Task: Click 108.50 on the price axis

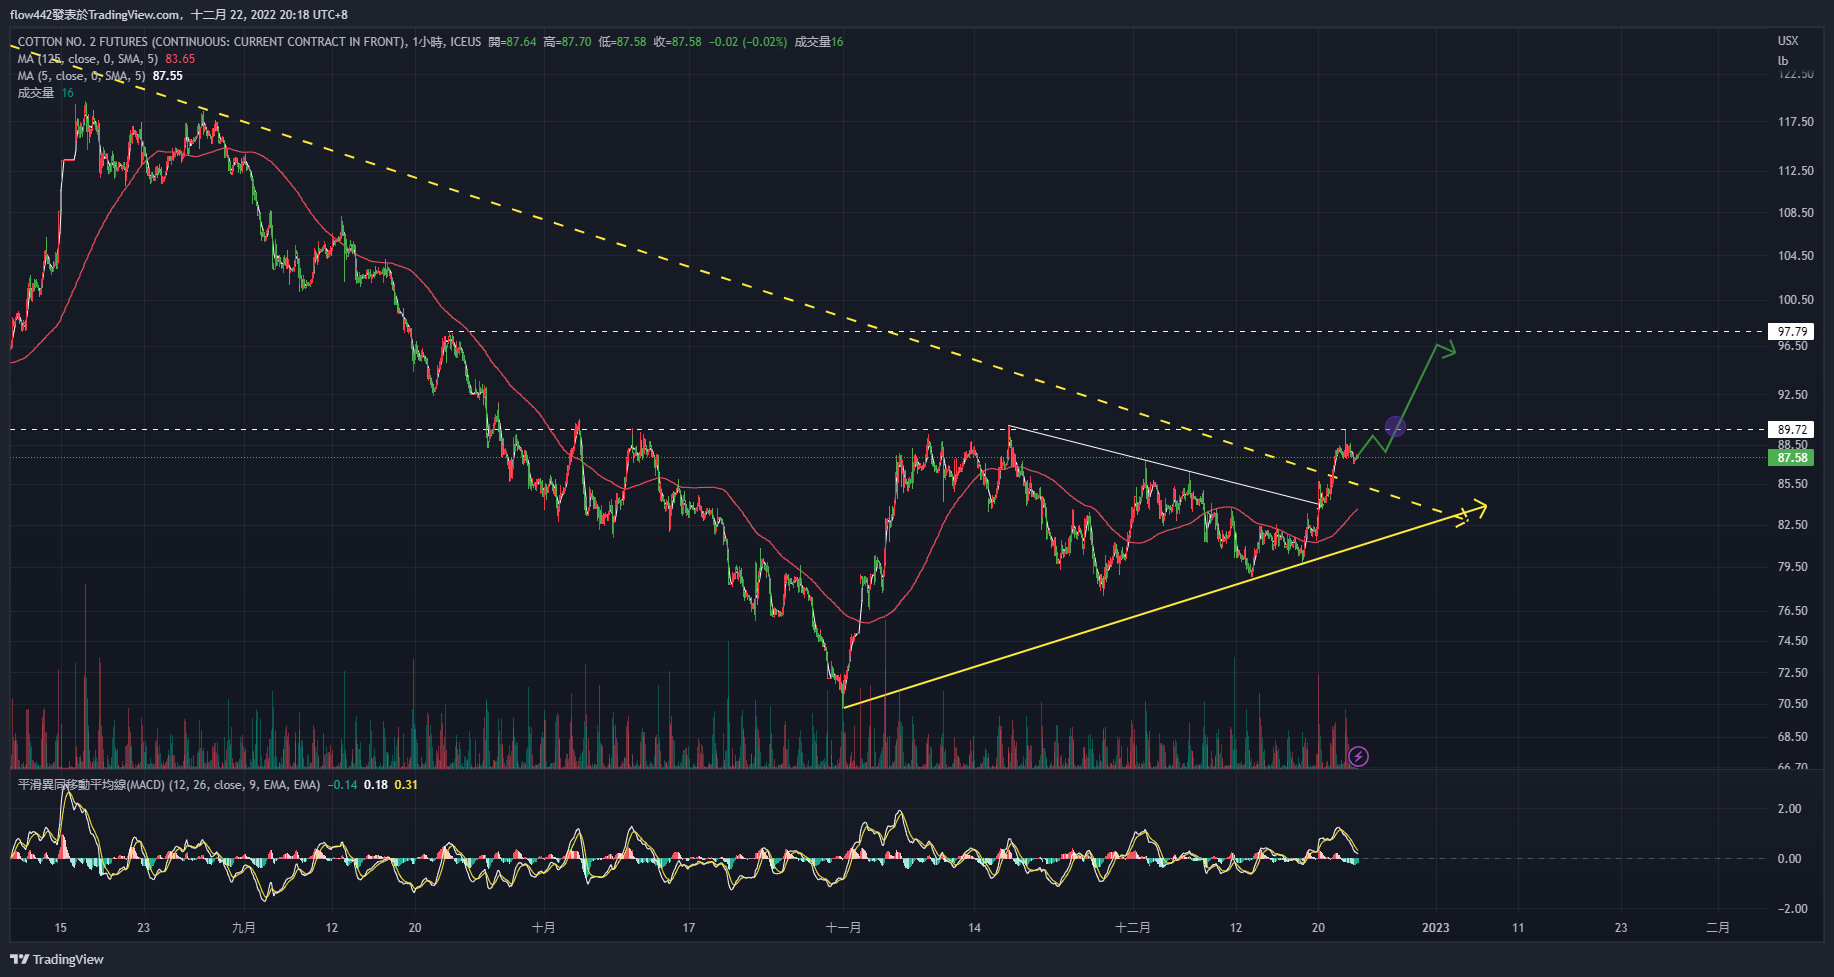Action: coord(1795,213)
